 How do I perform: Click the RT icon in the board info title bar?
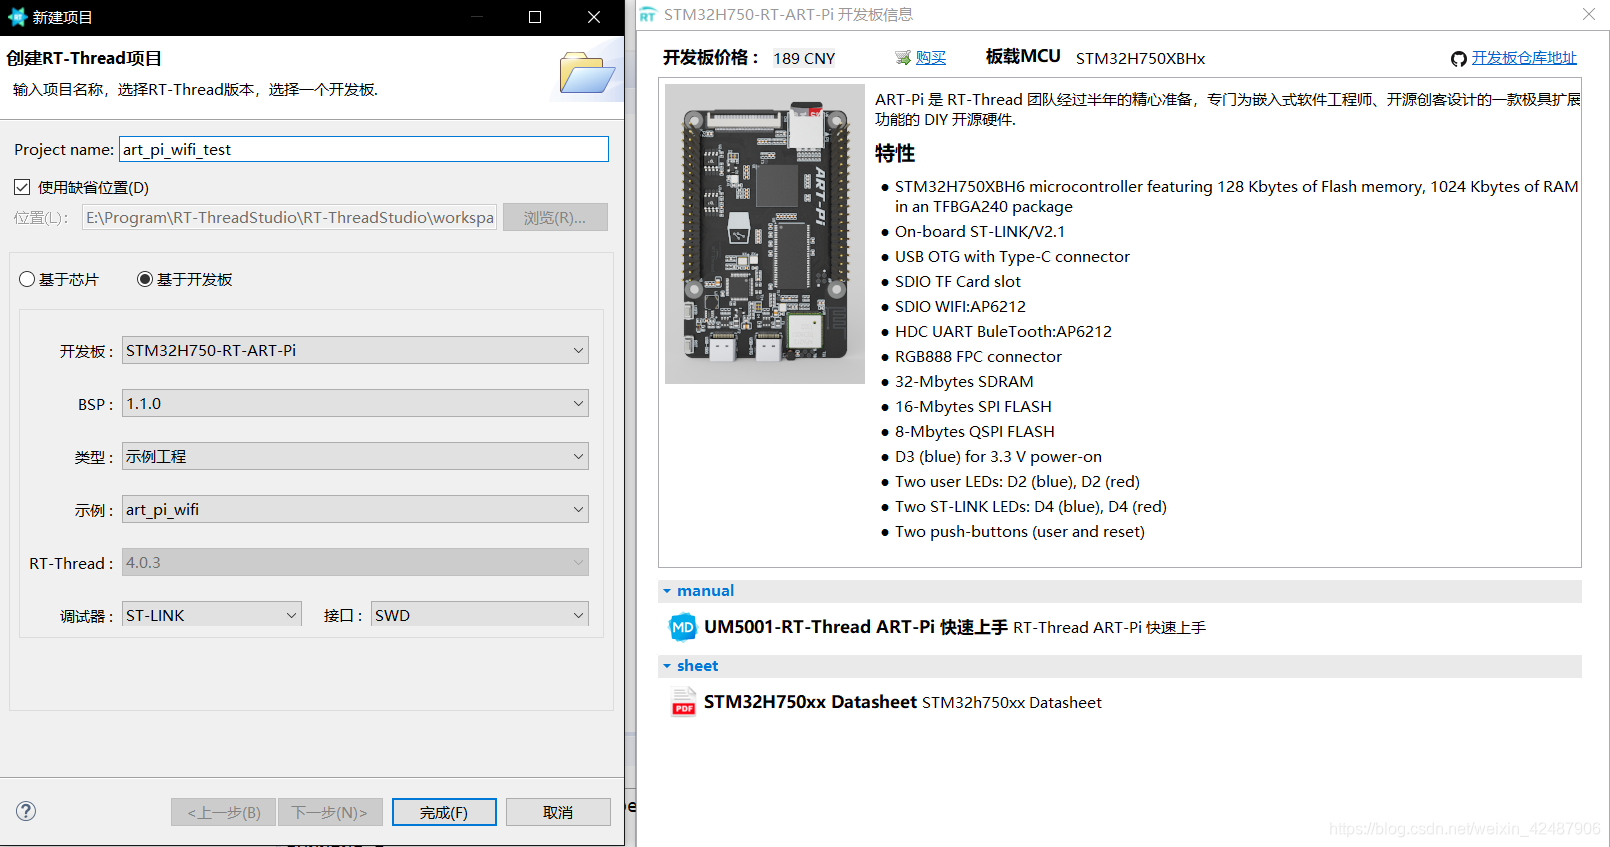click(648, 15)
